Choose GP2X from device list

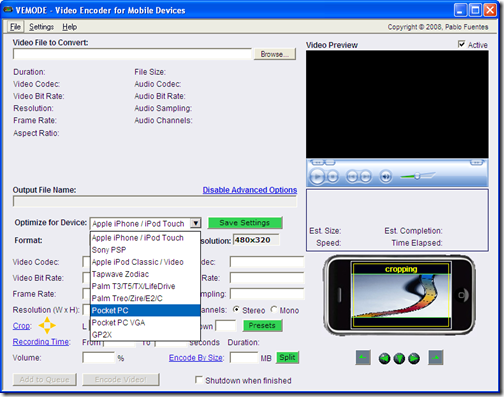(145, 335)
